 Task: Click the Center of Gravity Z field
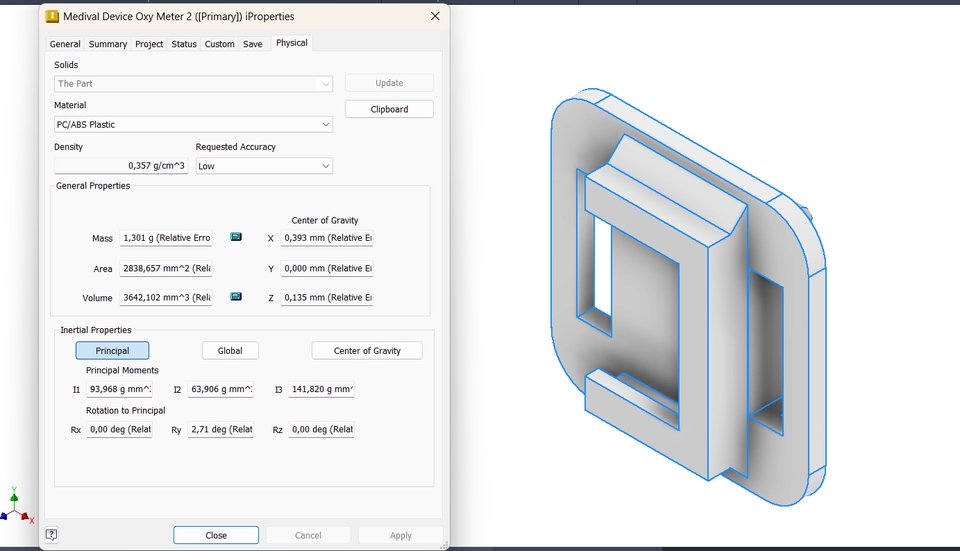coord(327,298)
